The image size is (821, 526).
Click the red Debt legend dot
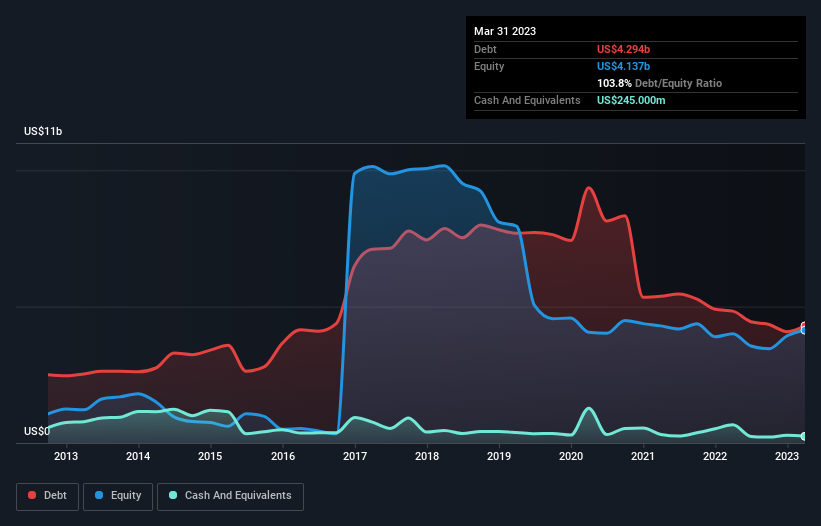coord(32,495)
